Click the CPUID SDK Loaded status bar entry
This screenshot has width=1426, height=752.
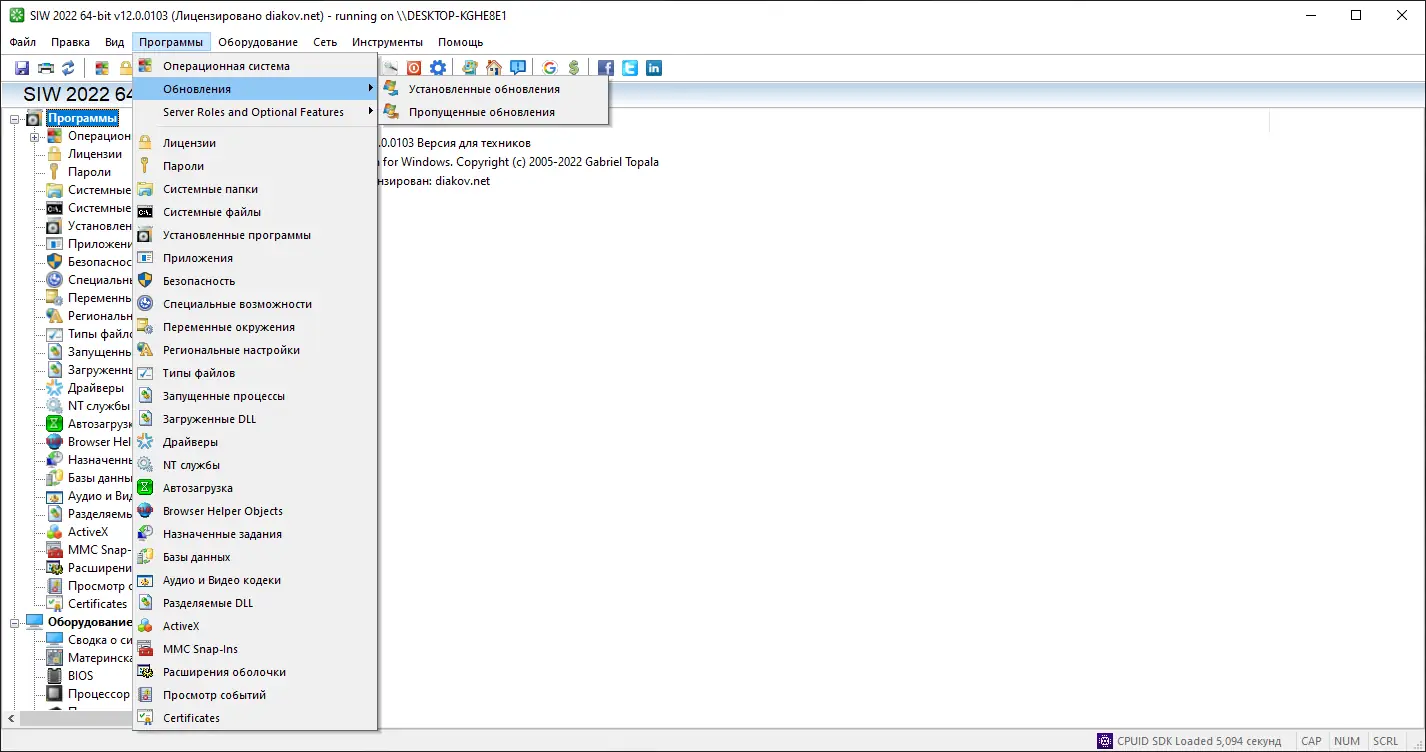tap(1190, 741)
